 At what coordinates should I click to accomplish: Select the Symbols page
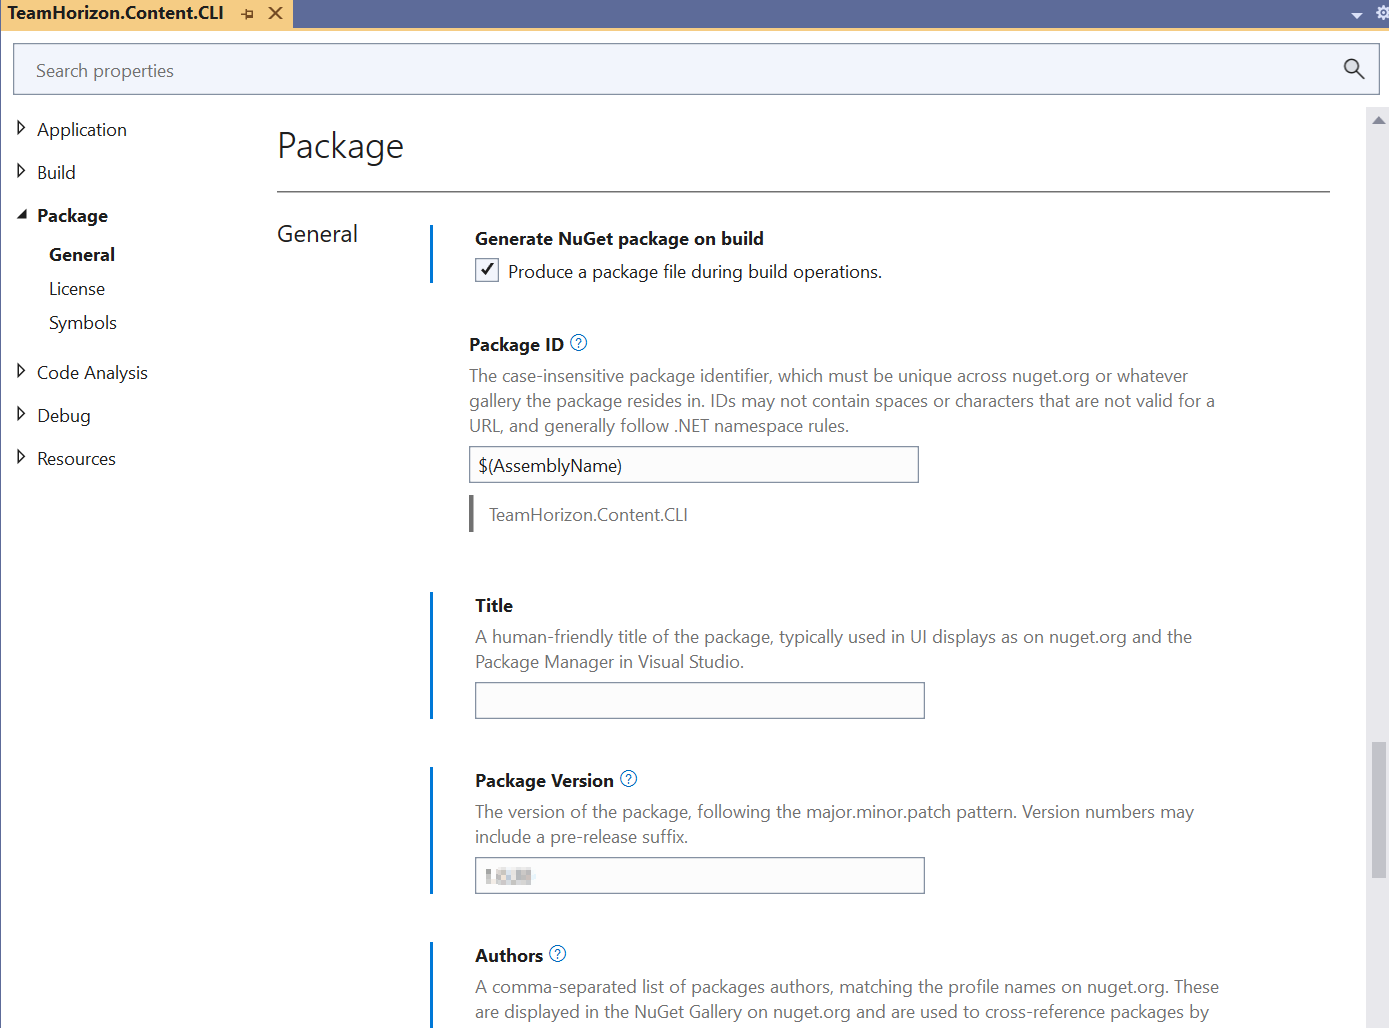83,323
